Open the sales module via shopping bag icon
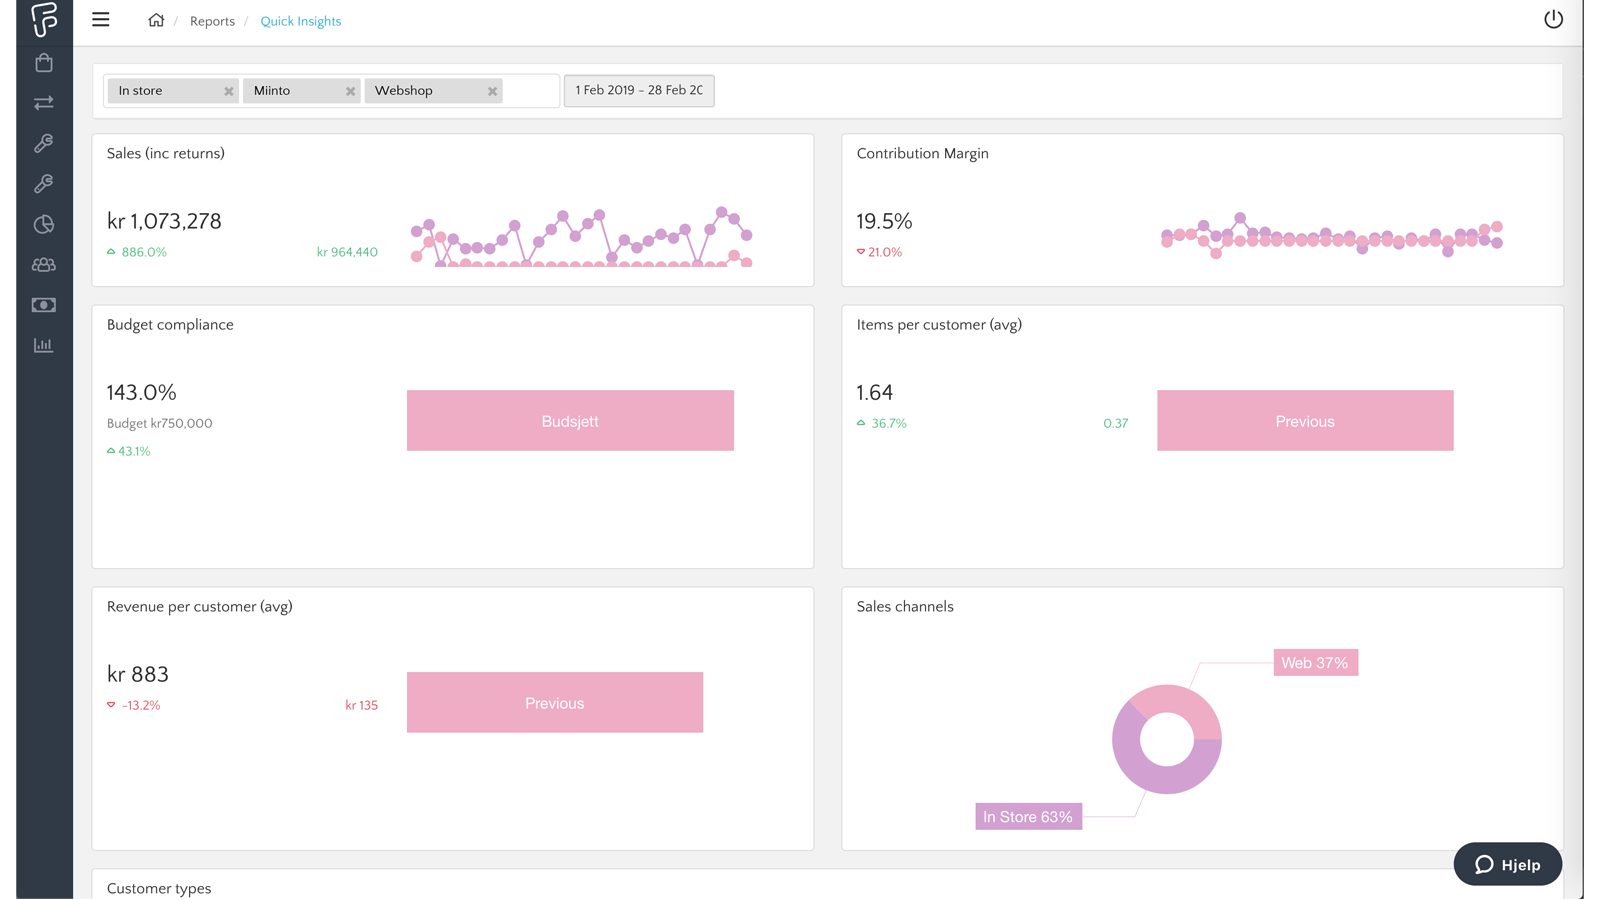Viewport: 1600px width, 900px height. 43,62
